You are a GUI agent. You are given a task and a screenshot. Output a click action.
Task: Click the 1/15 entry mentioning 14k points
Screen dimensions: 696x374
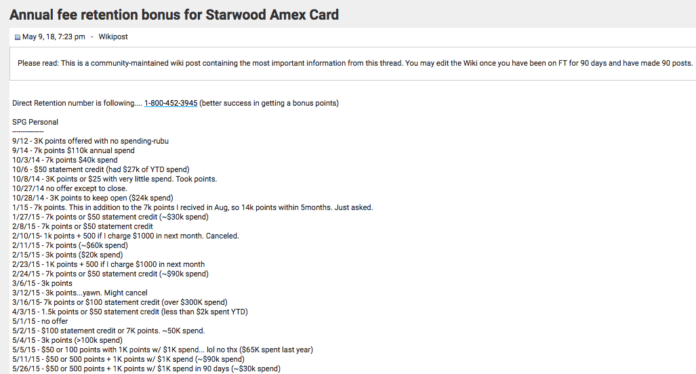click(193, 207)
